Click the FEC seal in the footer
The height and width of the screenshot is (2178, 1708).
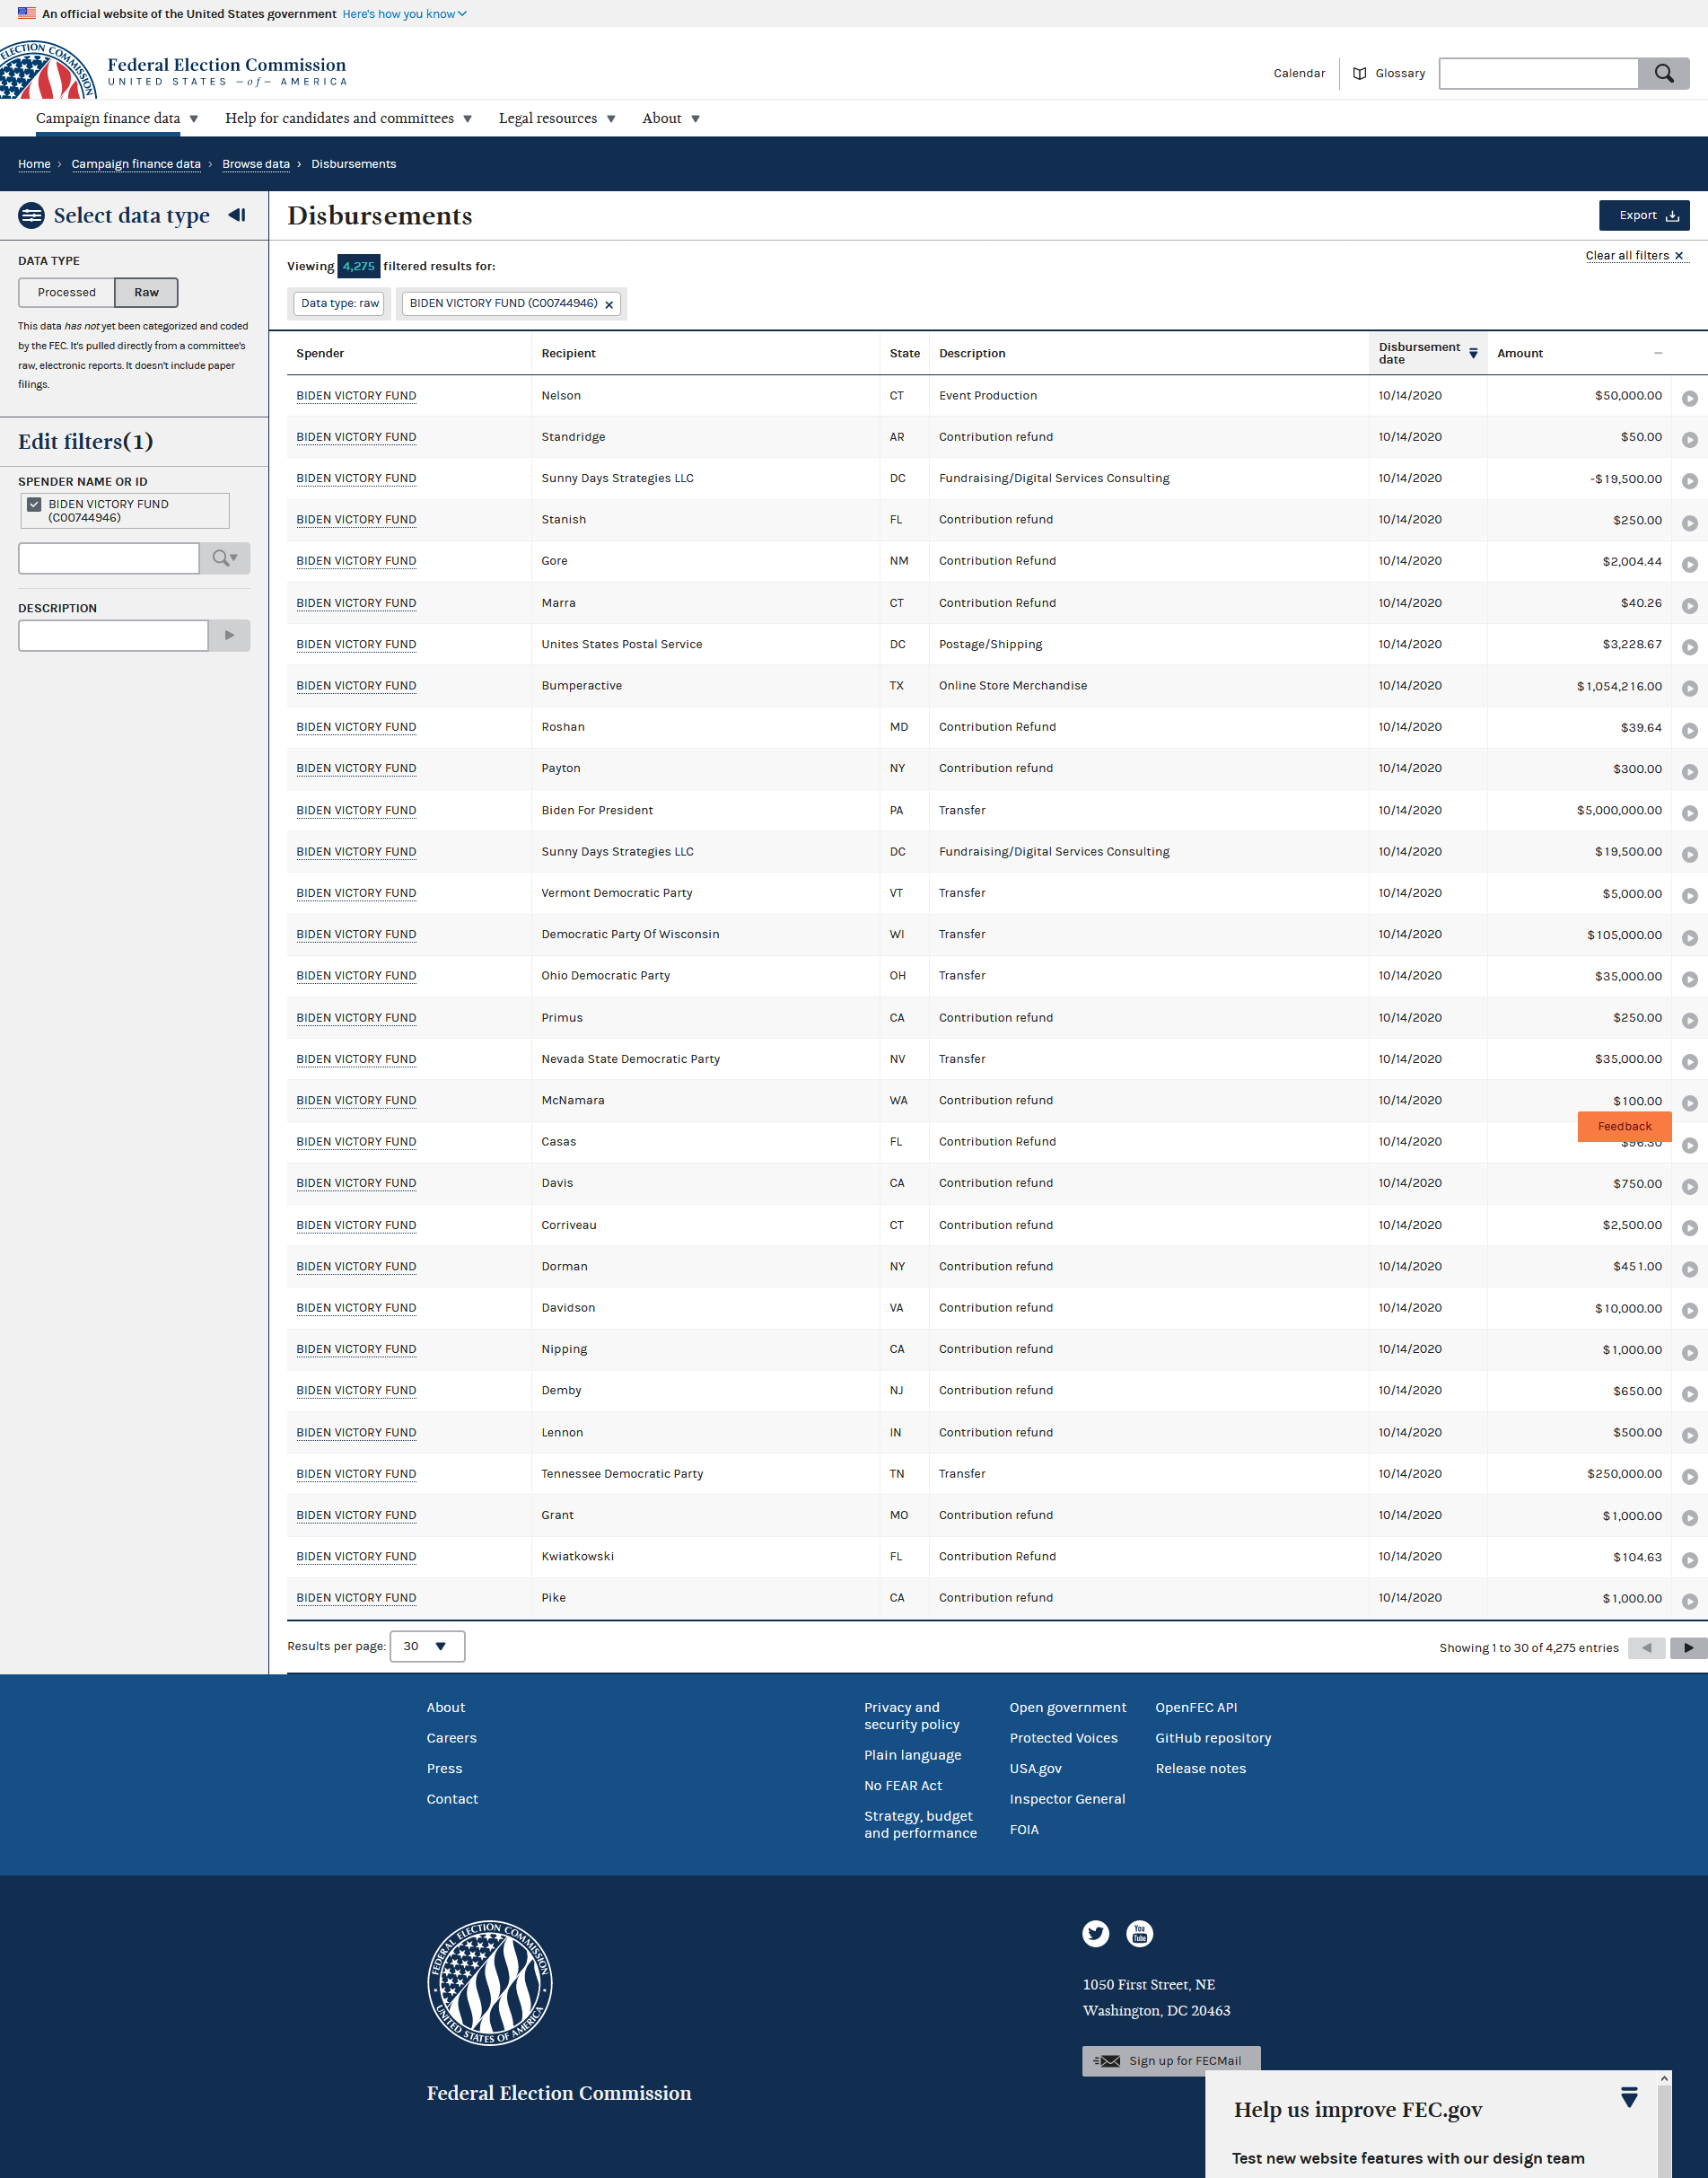point(490,1982)
